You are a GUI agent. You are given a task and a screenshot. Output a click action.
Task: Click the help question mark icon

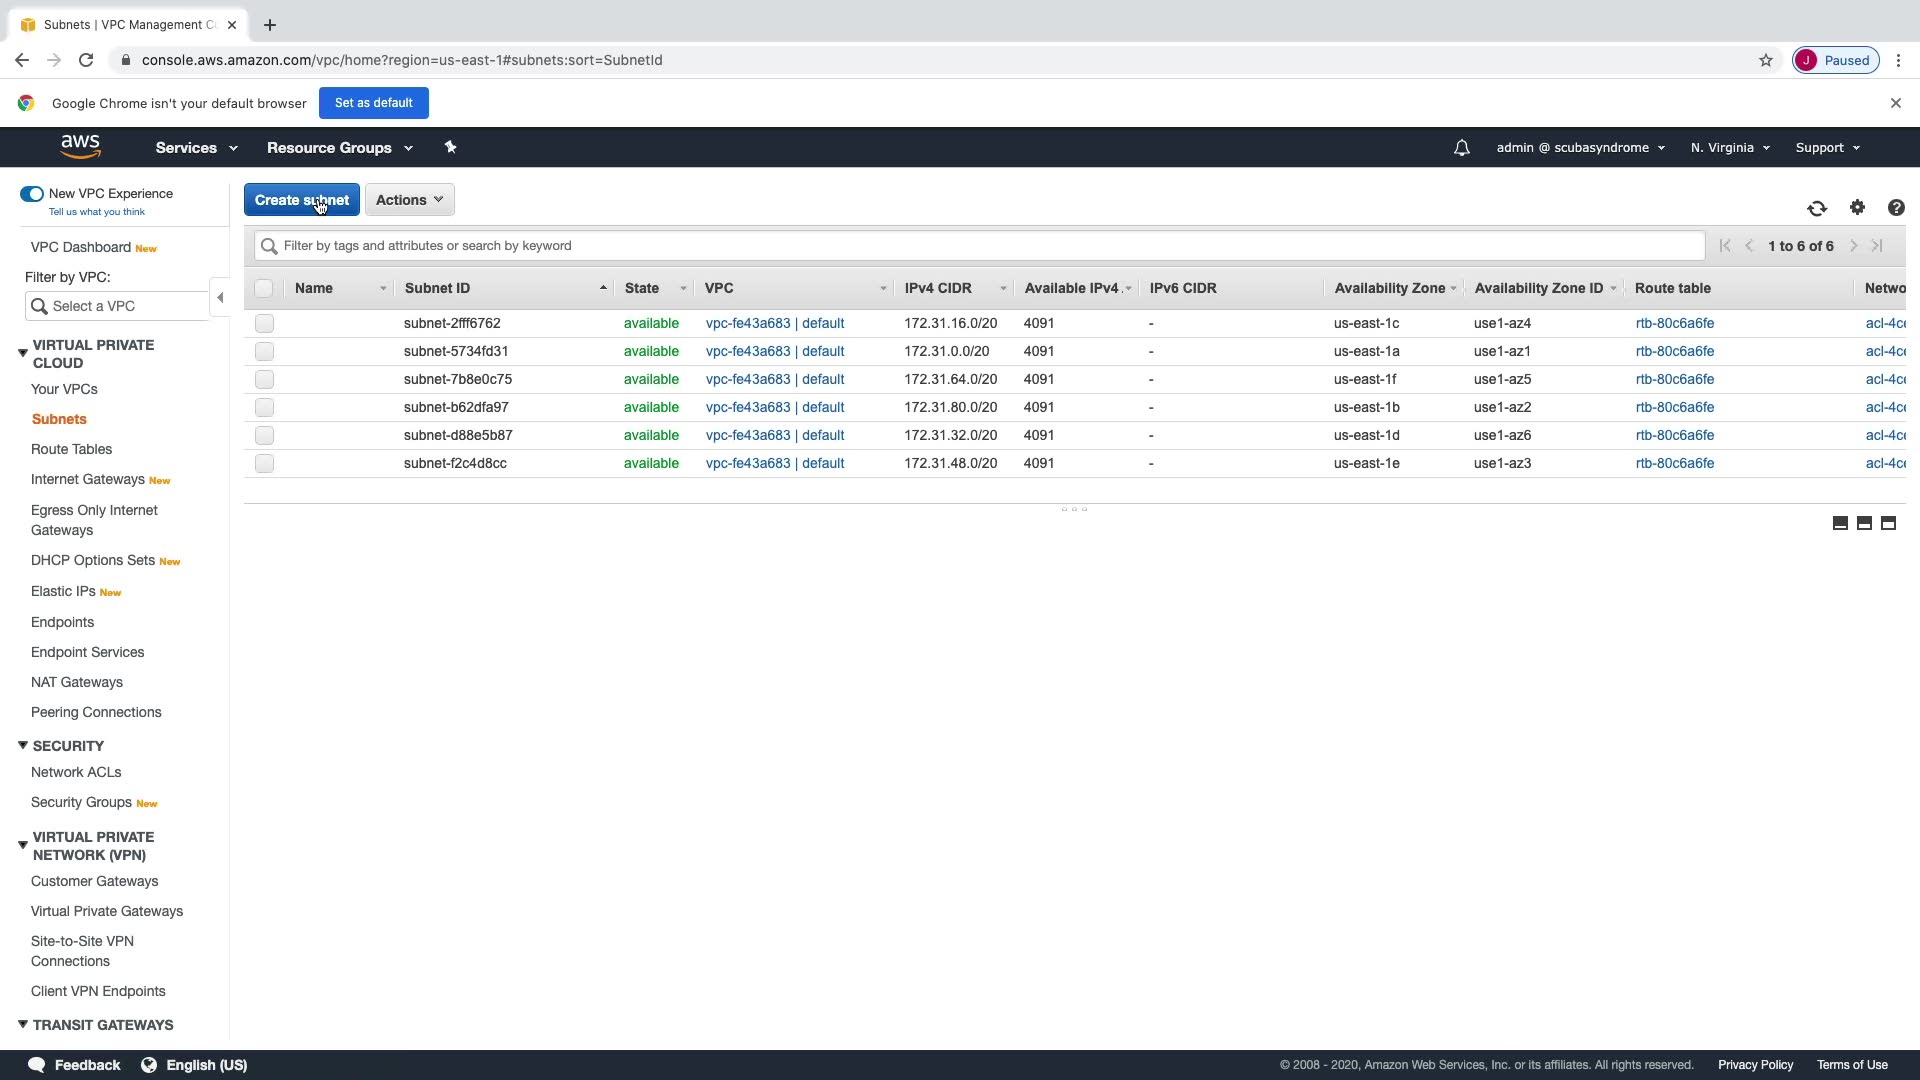(x=1896, y=207)
